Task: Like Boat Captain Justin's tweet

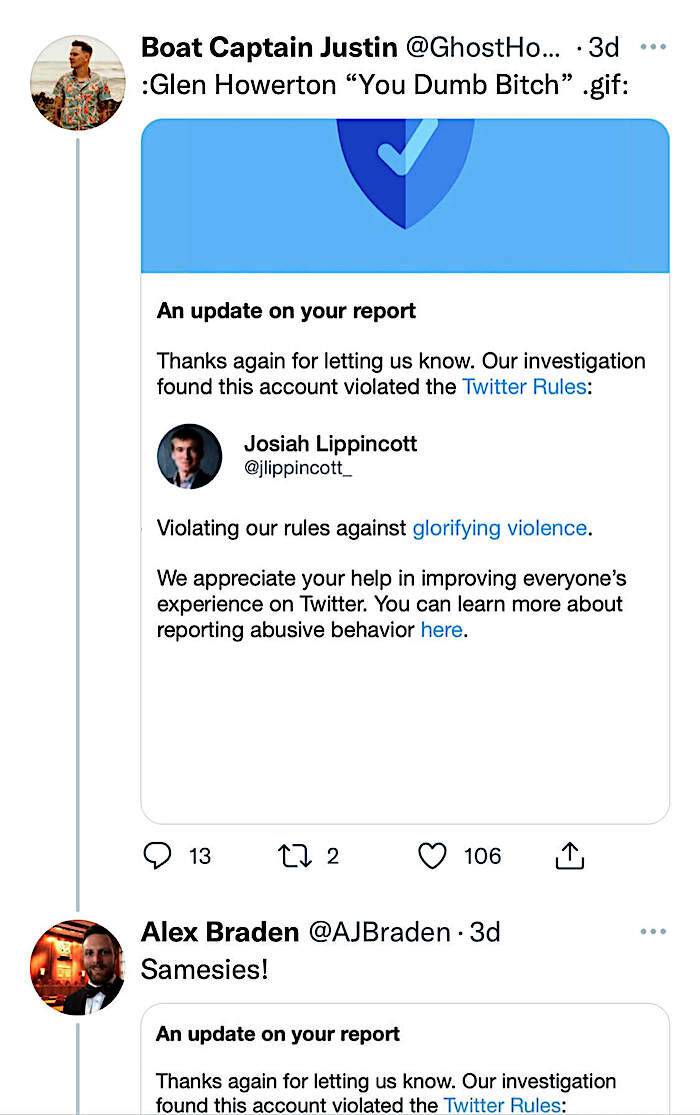Action: coord(432,855)
